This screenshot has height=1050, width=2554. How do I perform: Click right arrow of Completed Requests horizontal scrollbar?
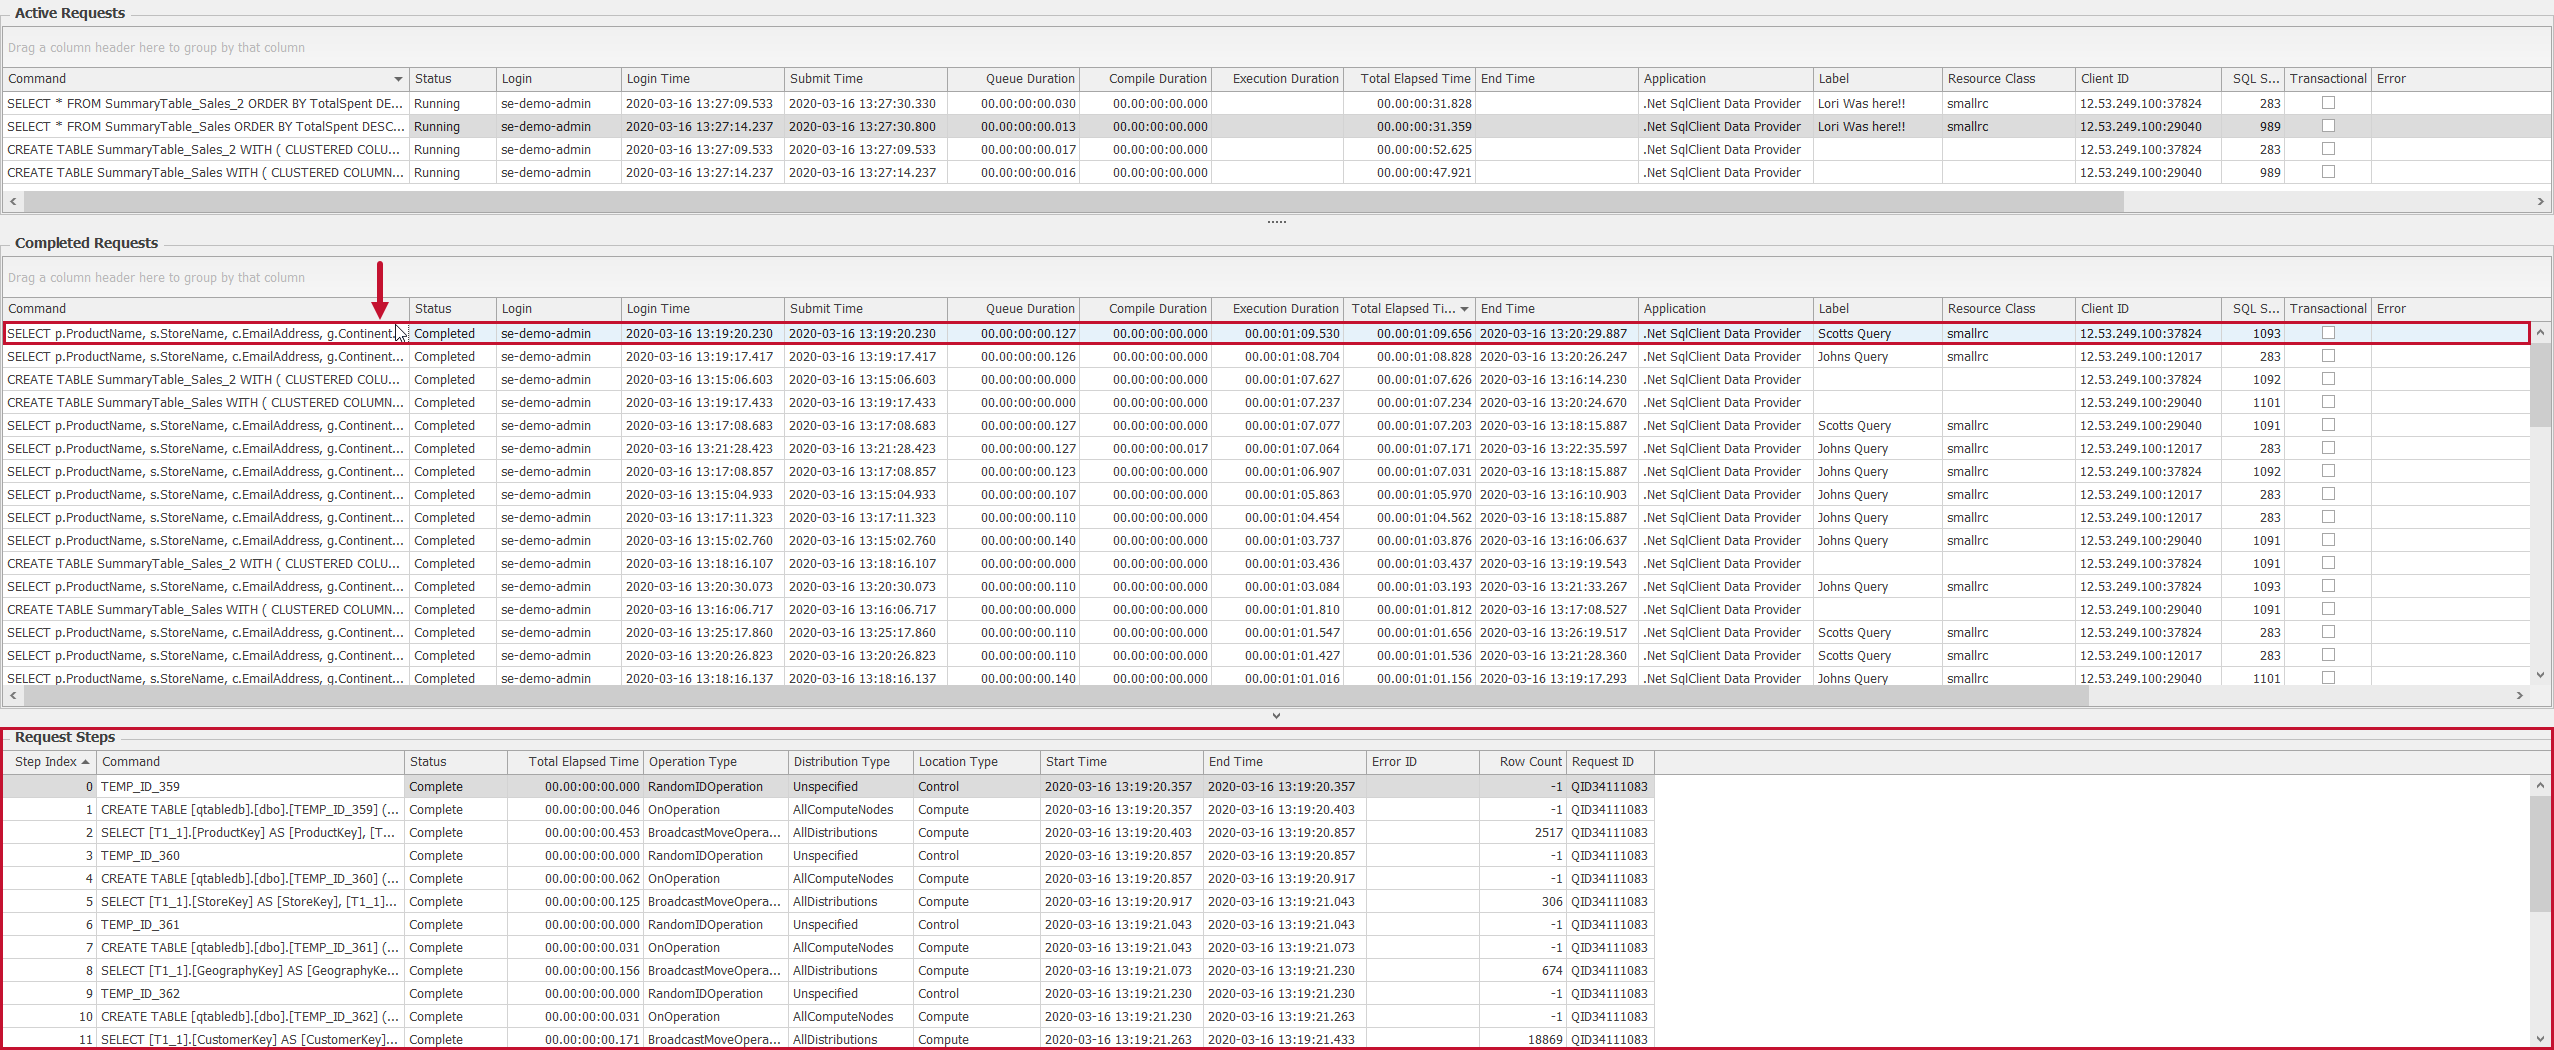2522,696
